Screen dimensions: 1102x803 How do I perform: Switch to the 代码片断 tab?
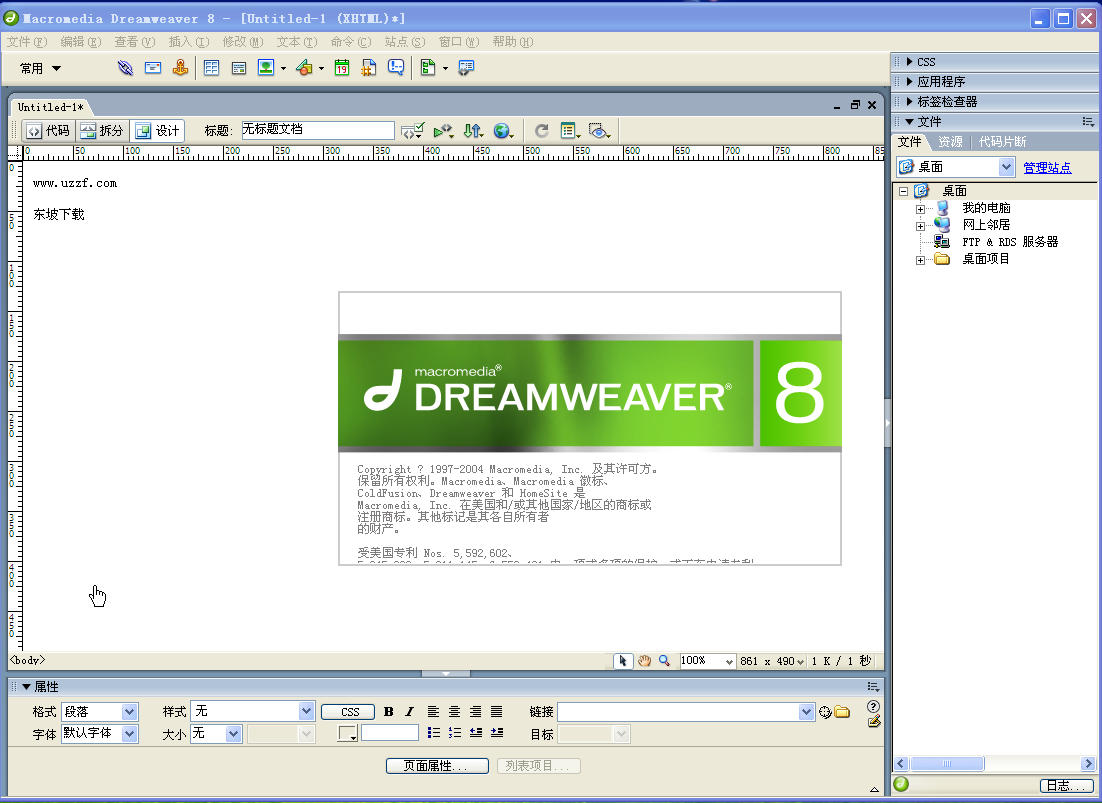1002,142
